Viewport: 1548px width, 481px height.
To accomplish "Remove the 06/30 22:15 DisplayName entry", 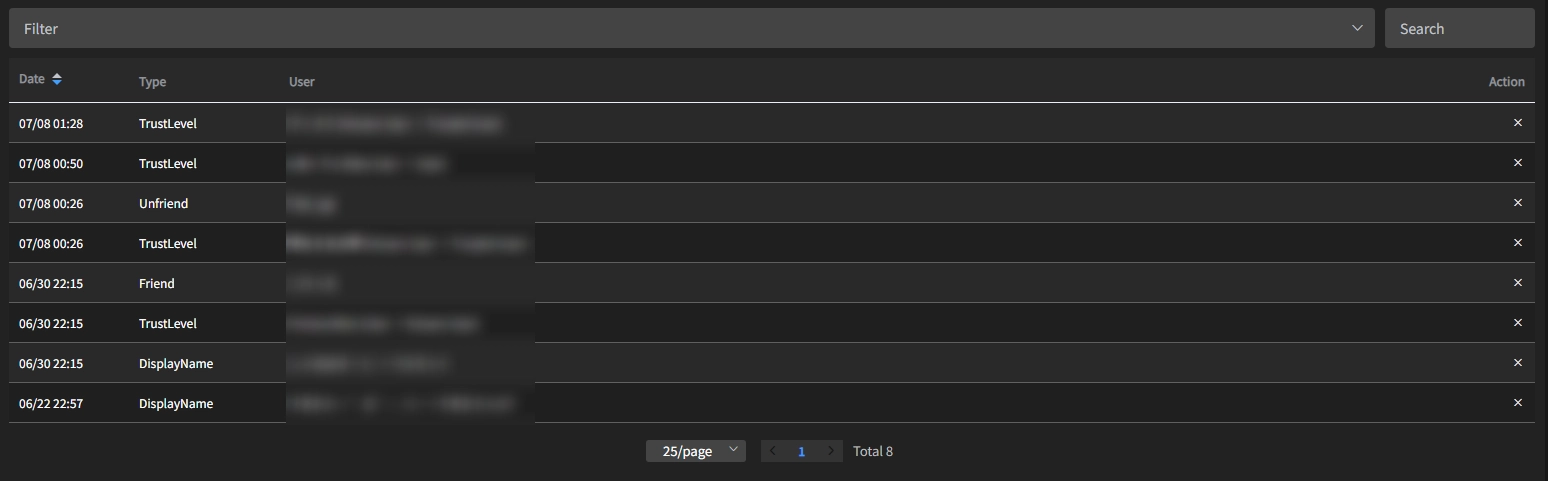I will pyautogui.click(x=1517, y=363).
